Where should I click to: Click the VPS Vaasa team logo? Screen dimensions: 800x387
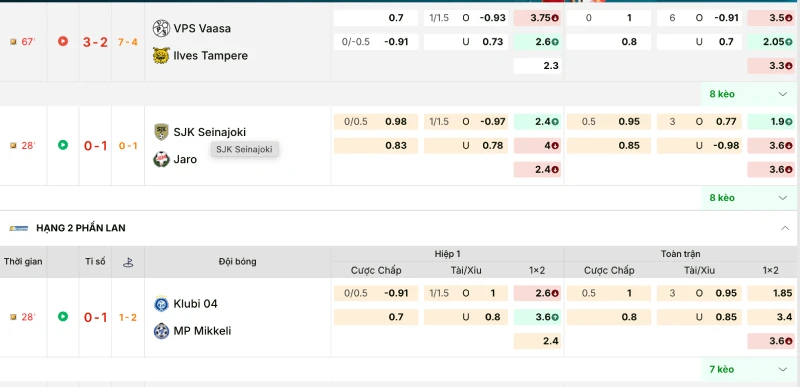[x=161, y=28]
